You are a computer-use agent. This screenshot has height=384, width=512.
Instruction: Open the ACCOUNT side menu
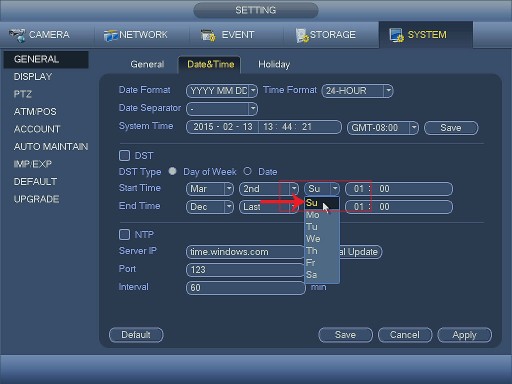[37, 129]
